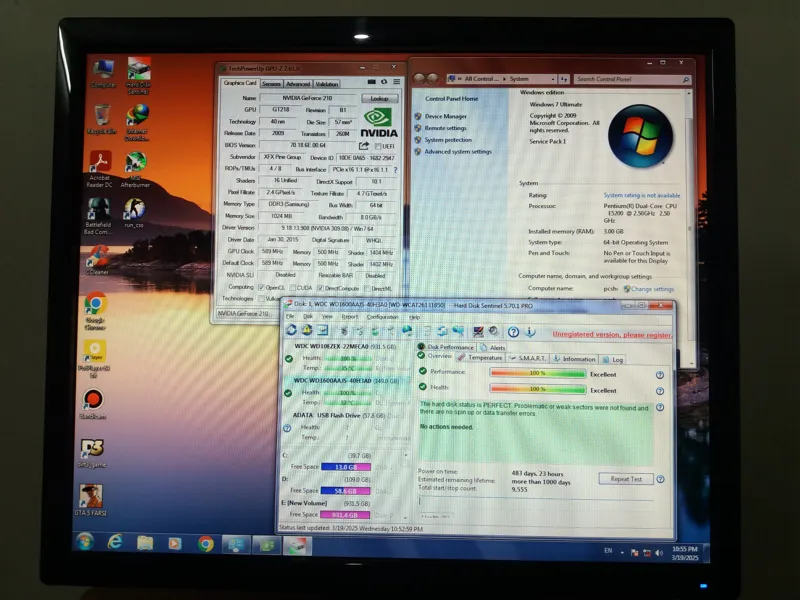Image resolution: width=800 pixels, height=600 pixels.
Task: Toggle the DirectML checkbox
Action: 367,289
